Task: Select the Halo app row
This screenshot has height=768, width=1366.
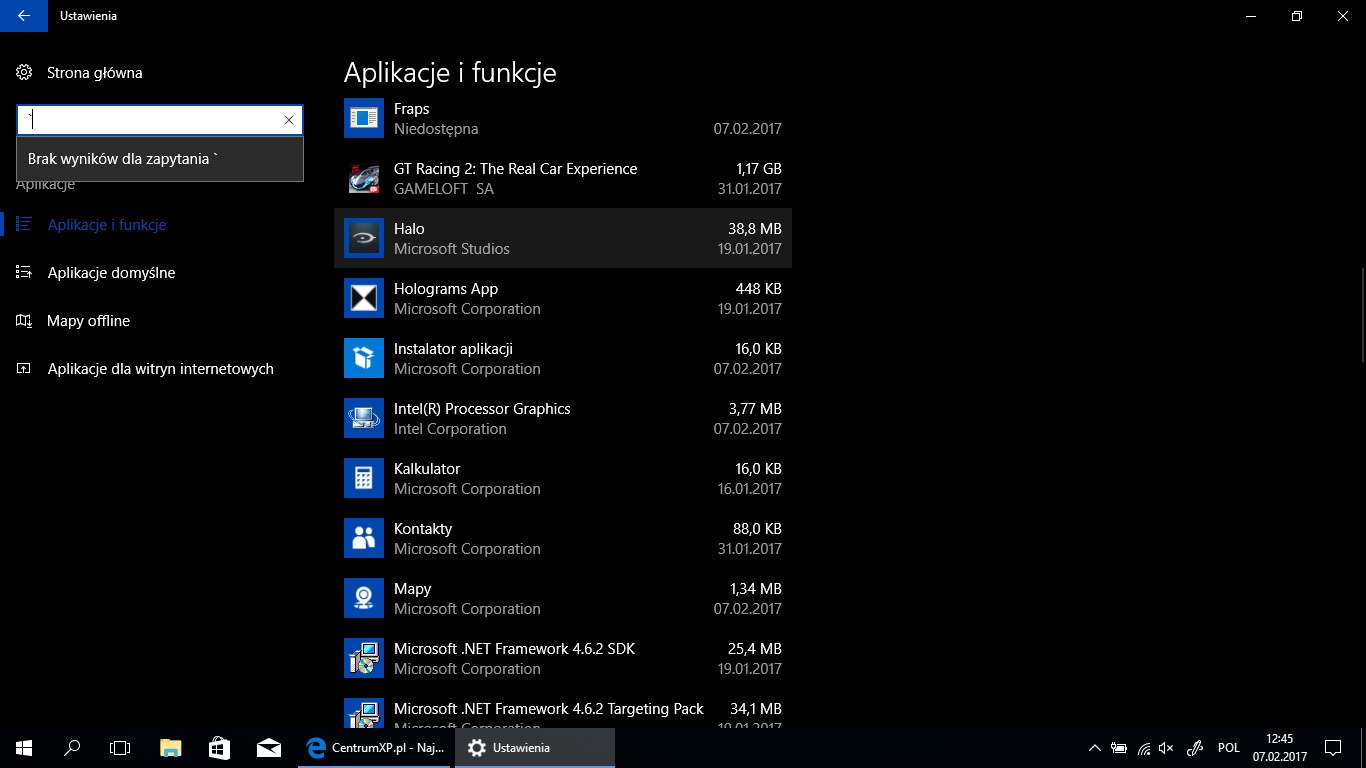Action: (x=563, y=238)
